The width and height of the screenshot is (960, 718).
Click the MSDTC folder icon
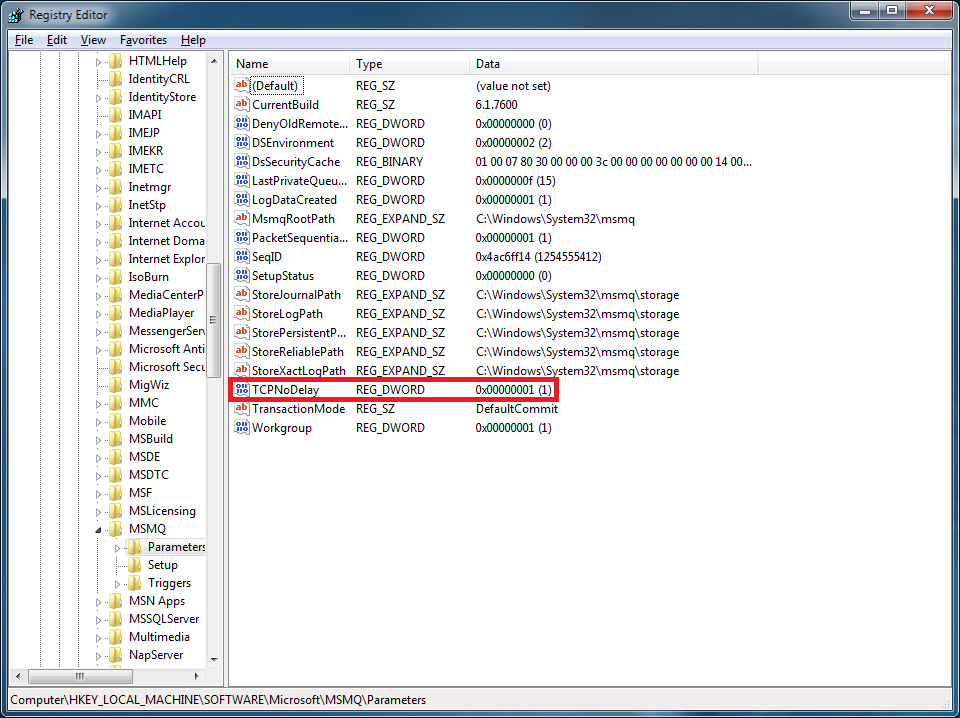[115, 475]
